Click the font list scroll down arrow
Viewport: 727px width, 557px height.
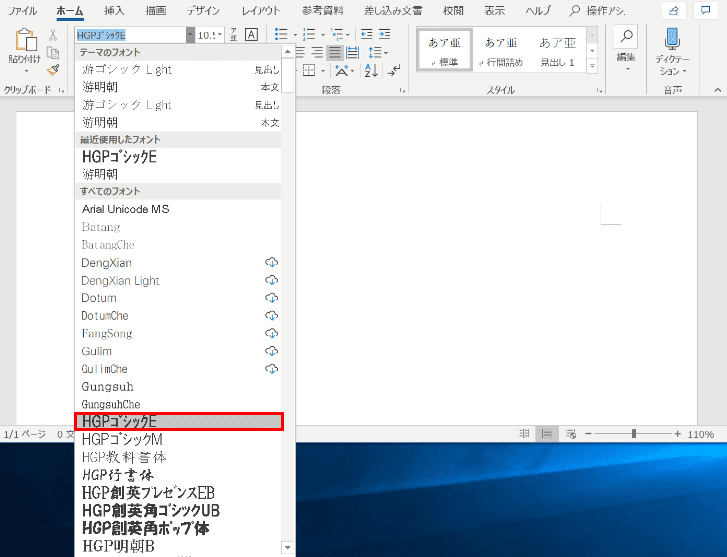click(287, 548)
